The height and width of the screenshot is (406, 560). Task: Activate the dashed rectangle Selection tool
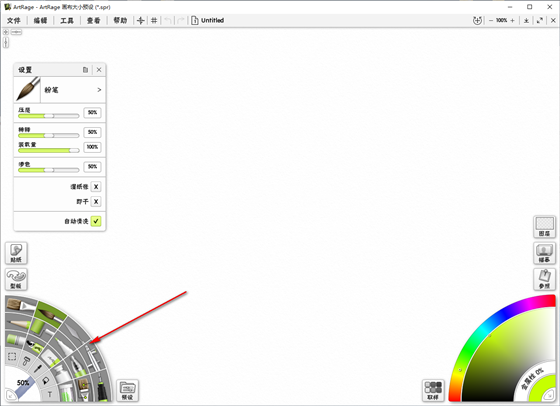[12, 356]
